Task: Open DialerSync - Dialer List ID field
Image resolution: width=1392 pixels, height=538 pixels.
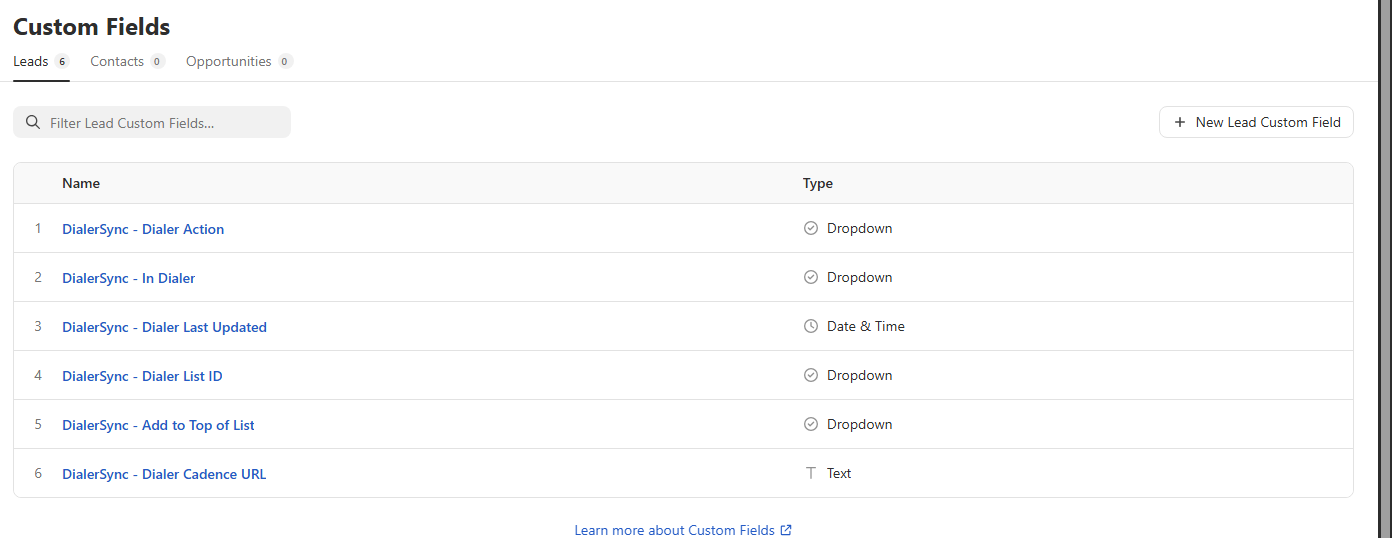Action: pos(142,376)
